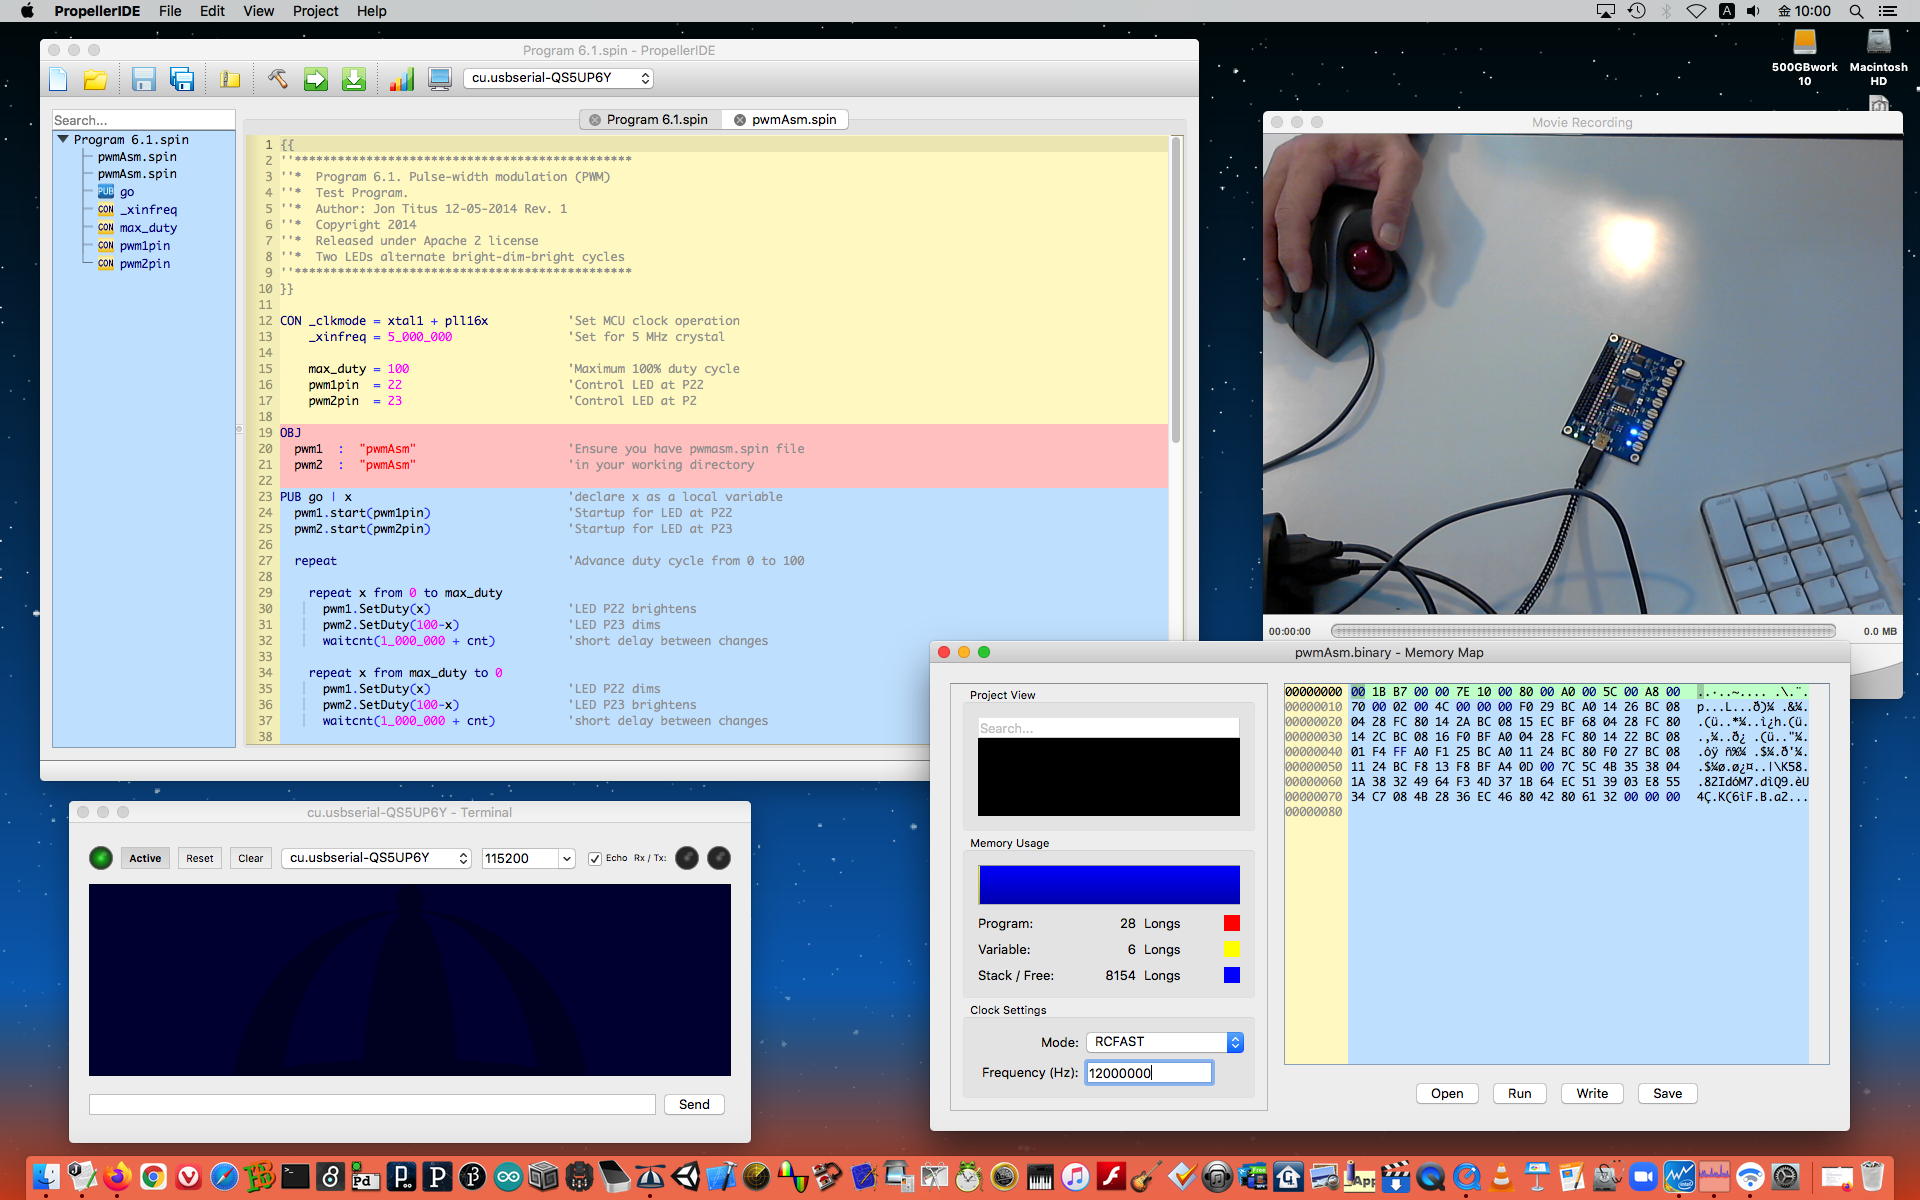Viewport: 1920px width, 1200px height.
Task: Open the RCFAST clock Mode dropdown
Action: tap(1166, 1042)
